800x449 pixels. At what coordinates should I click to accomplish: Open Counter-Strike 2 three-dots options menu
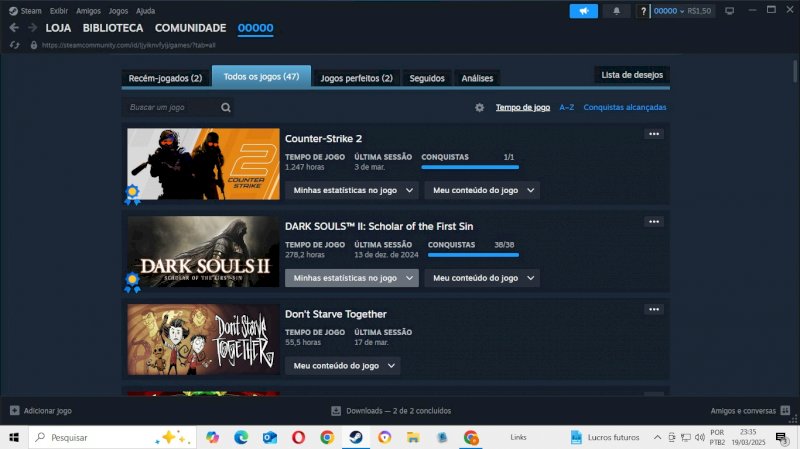(x=654, y=133)
